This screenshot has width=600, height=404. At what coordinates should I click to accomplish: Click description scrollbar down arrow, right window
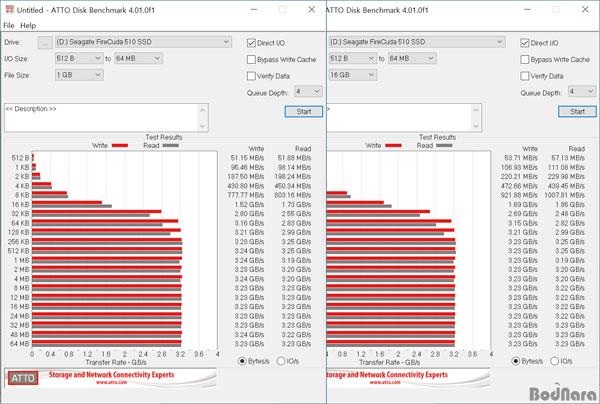pyautogui.click(x=476, y=126)
